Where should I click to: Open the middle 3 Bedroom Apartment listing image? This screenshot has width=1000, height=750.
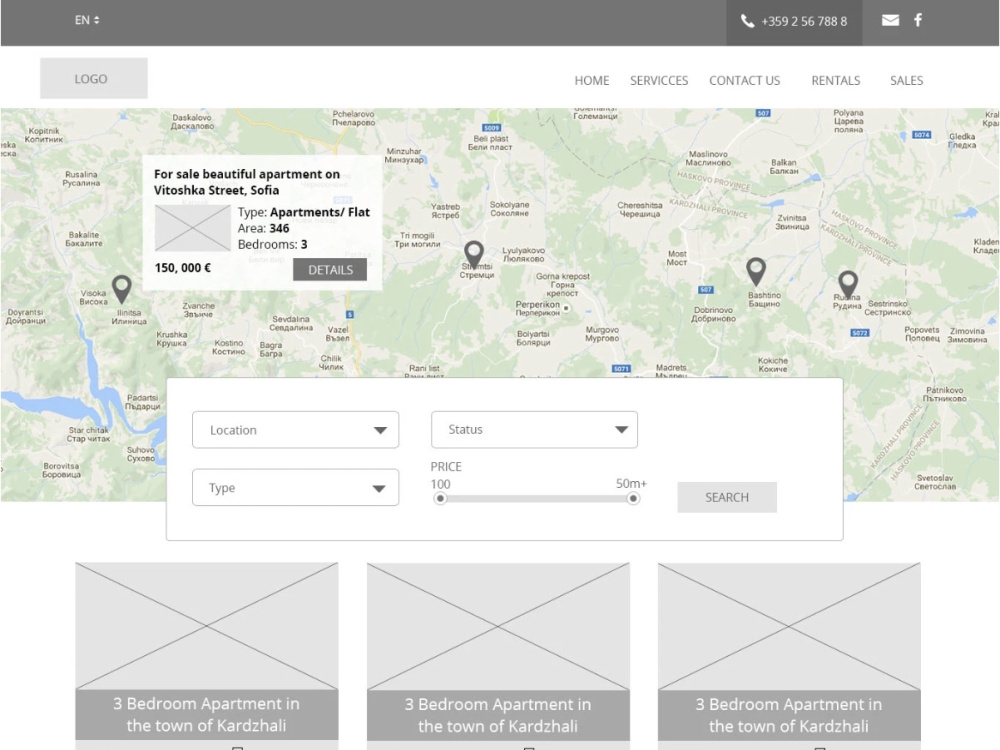[498, 626]
